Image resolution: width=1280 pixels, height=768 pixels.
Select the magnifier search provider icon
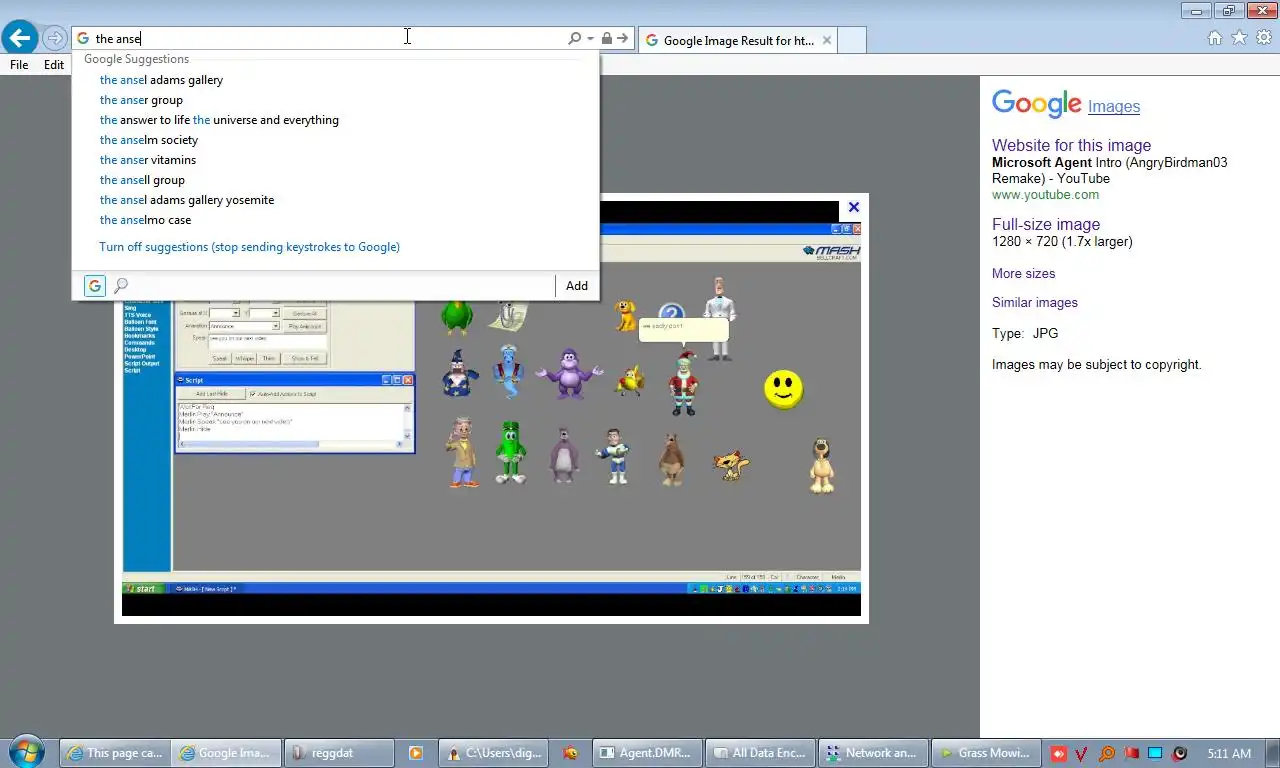pyautogui.click(x=121, y=286)
